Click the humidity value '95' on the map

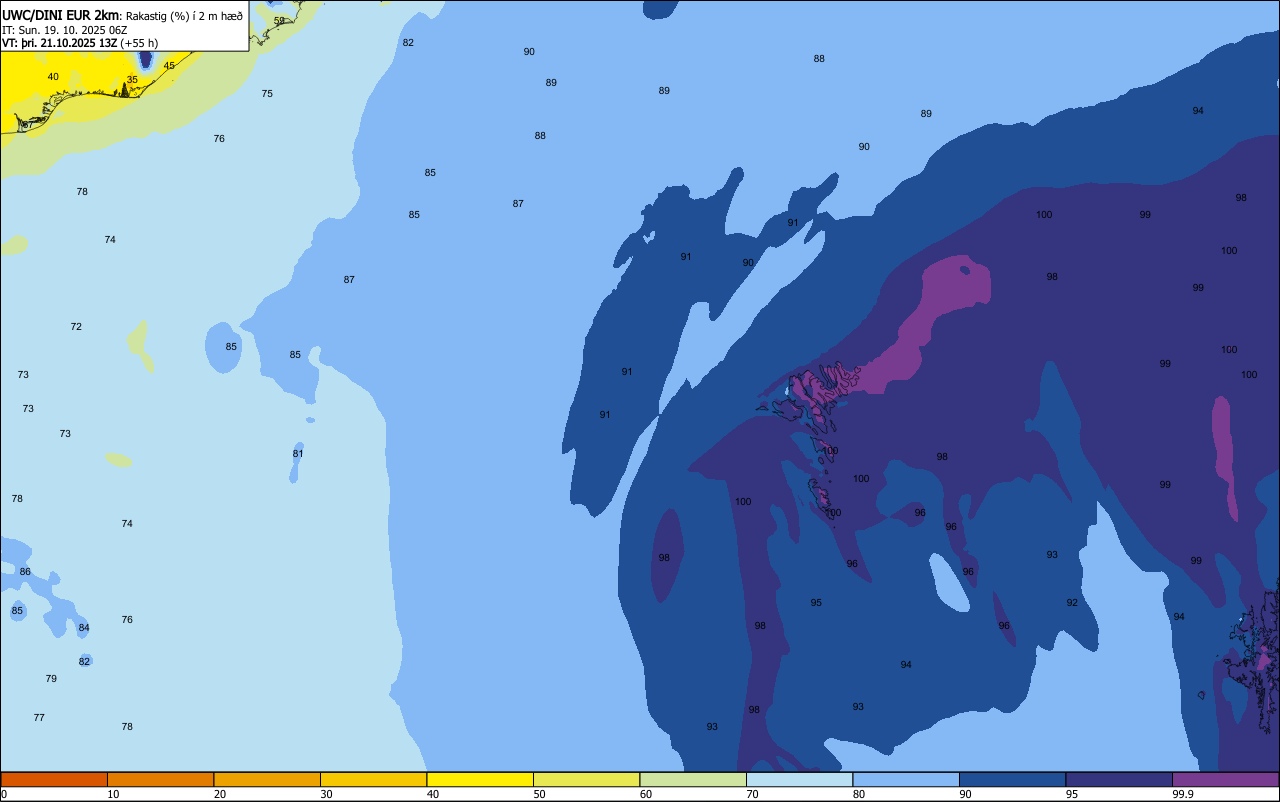(x=816, y=603)
